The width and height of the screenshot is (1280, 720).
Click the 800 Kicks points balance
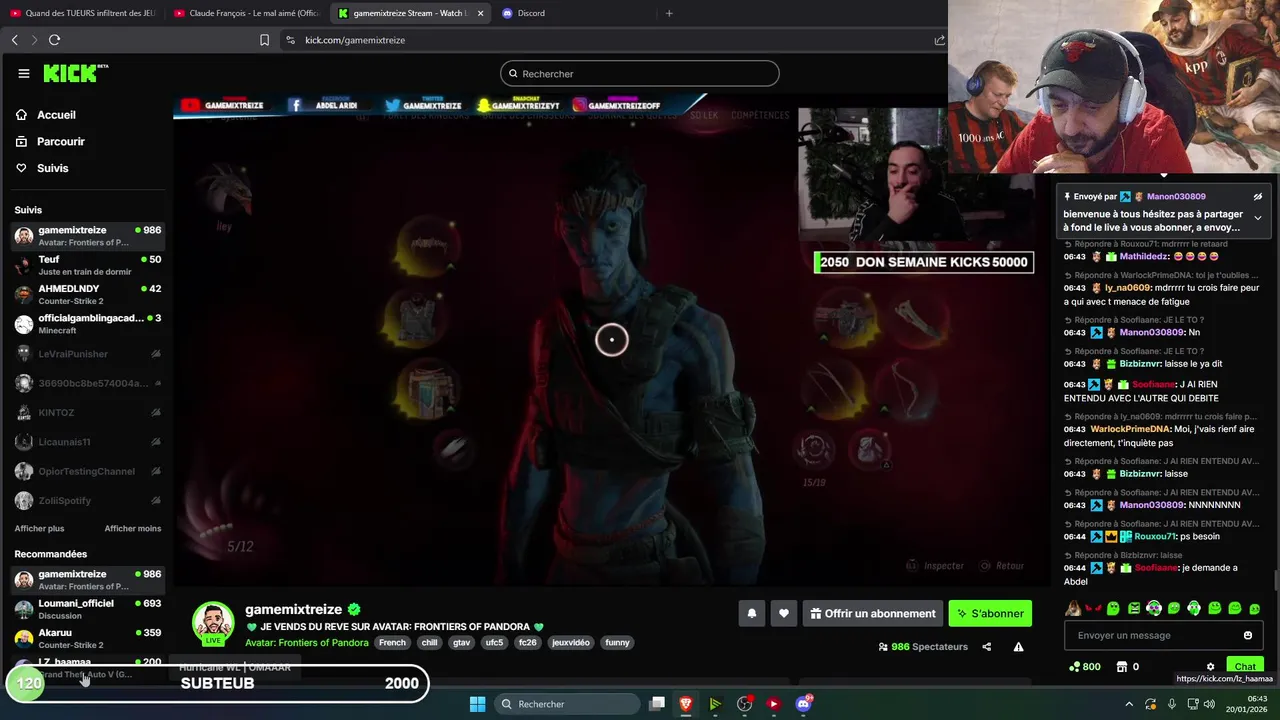[x=1085, y=667]
